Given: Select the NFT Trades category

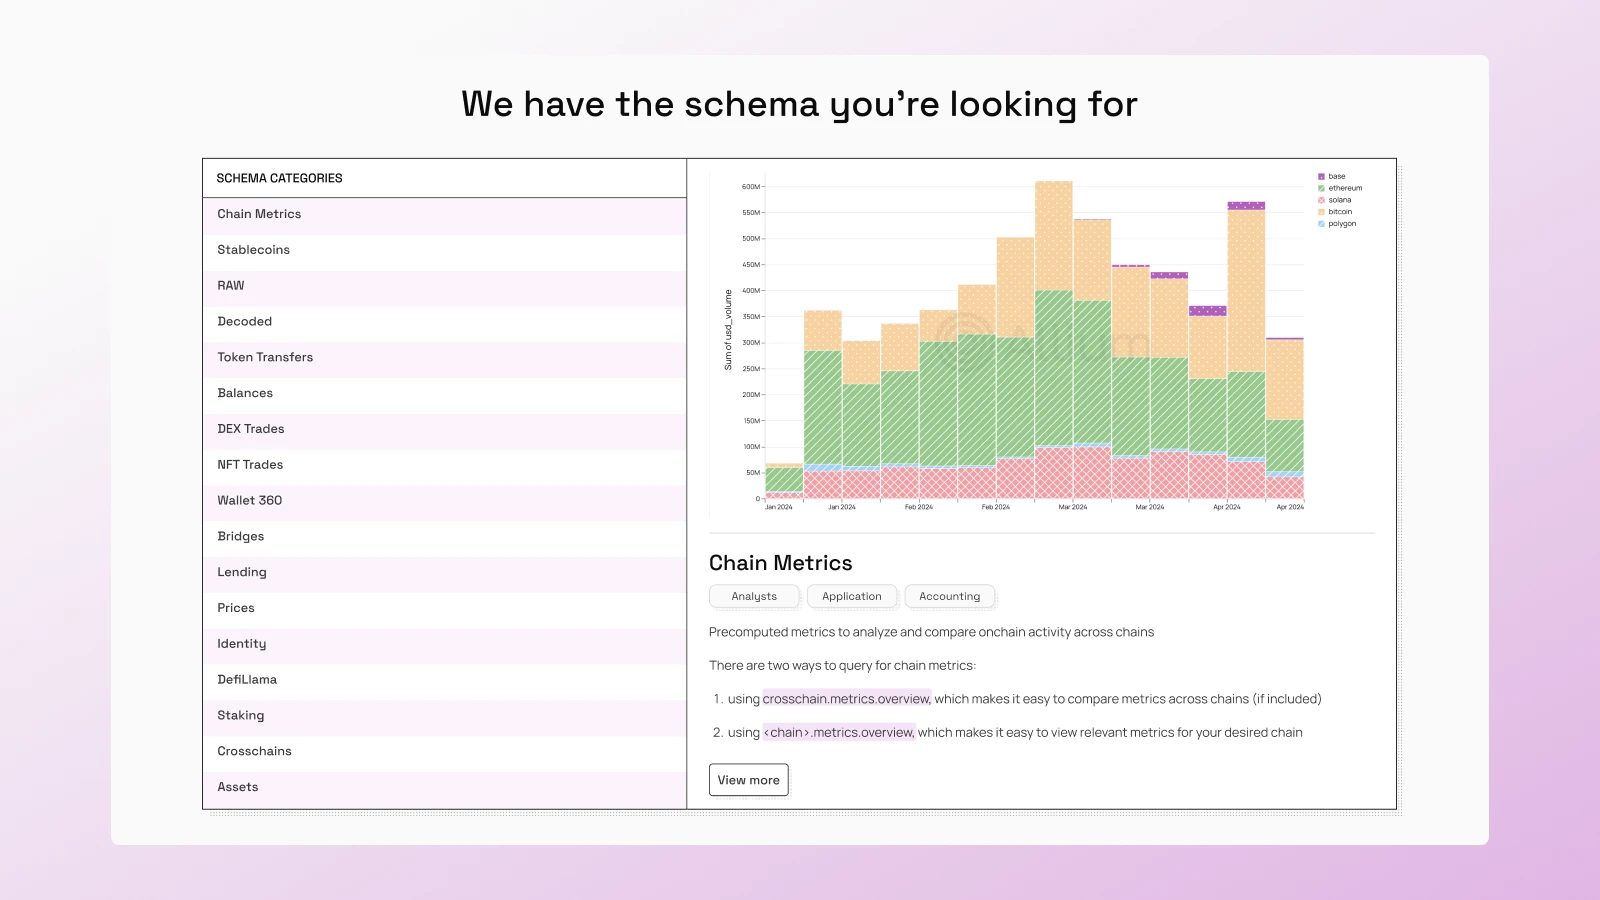Looking at the screenshot, I should click(x=250, y=465).
